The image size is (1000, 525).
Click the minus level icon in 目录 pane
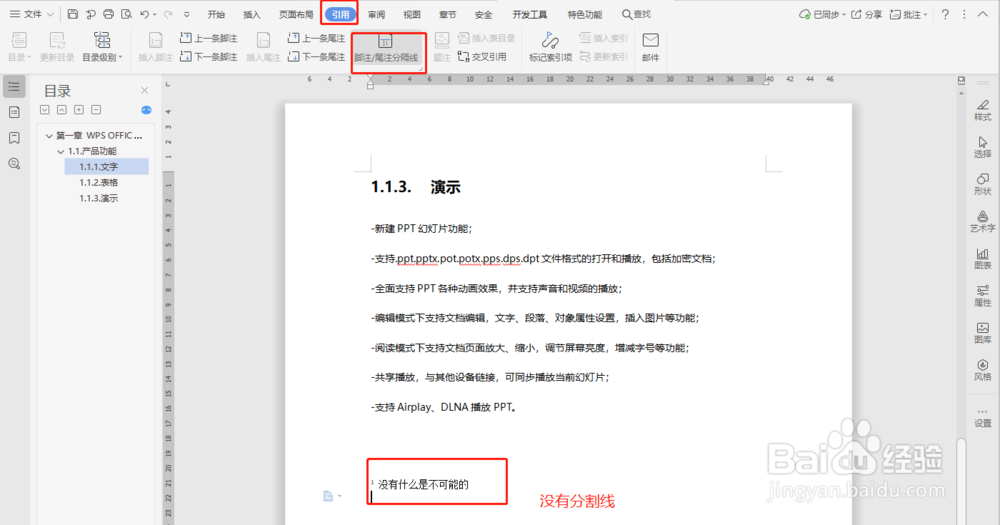[96, 110]
